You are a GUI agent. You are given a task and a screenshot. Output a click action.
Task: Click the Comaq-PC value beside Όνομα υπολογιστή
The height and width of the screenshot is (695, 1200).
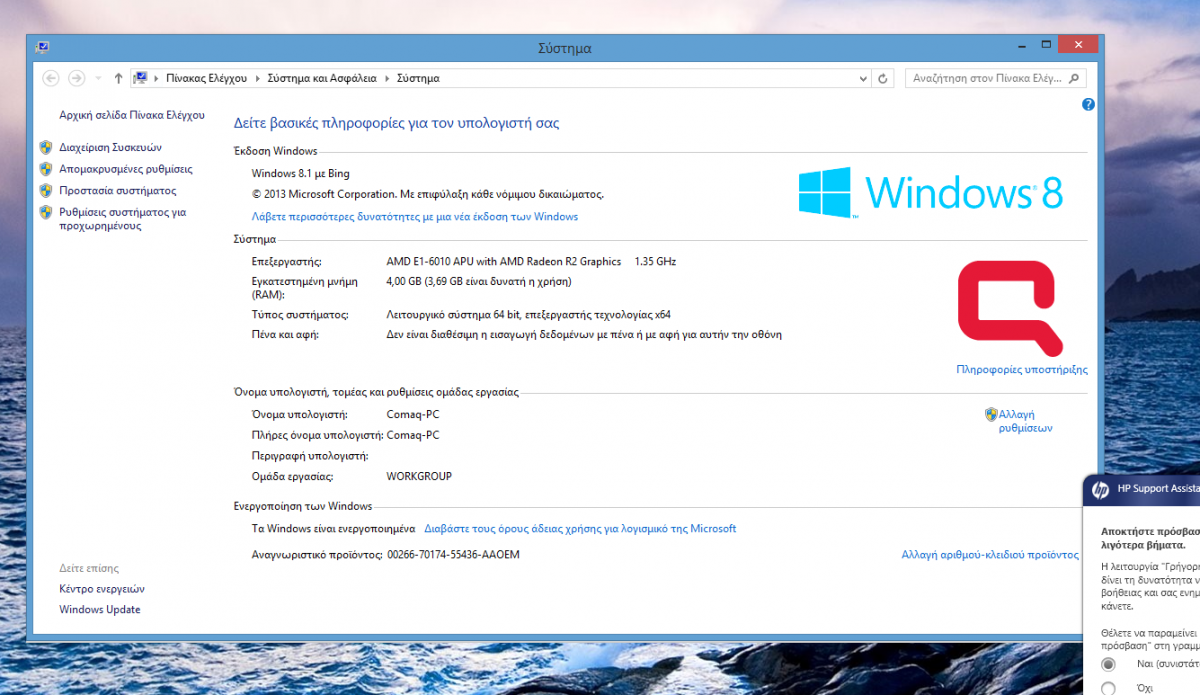pyautogui.click(x=413, y=414)
